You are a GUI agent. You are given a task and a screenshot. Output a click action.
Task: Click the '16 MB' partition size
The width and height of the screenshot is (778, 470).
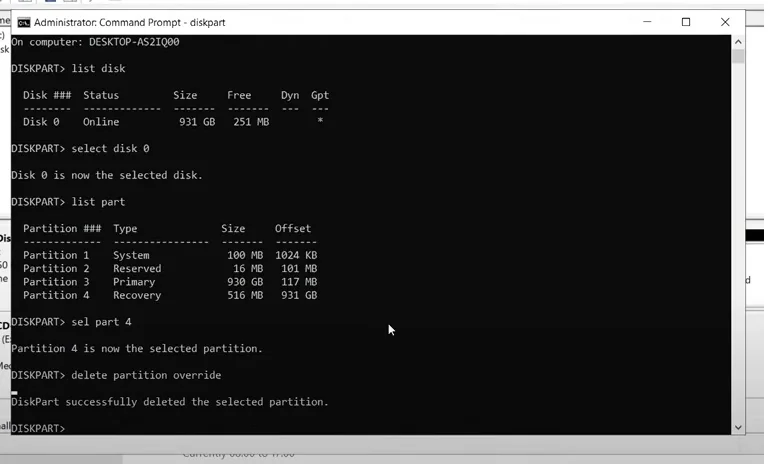click(248, 269)
